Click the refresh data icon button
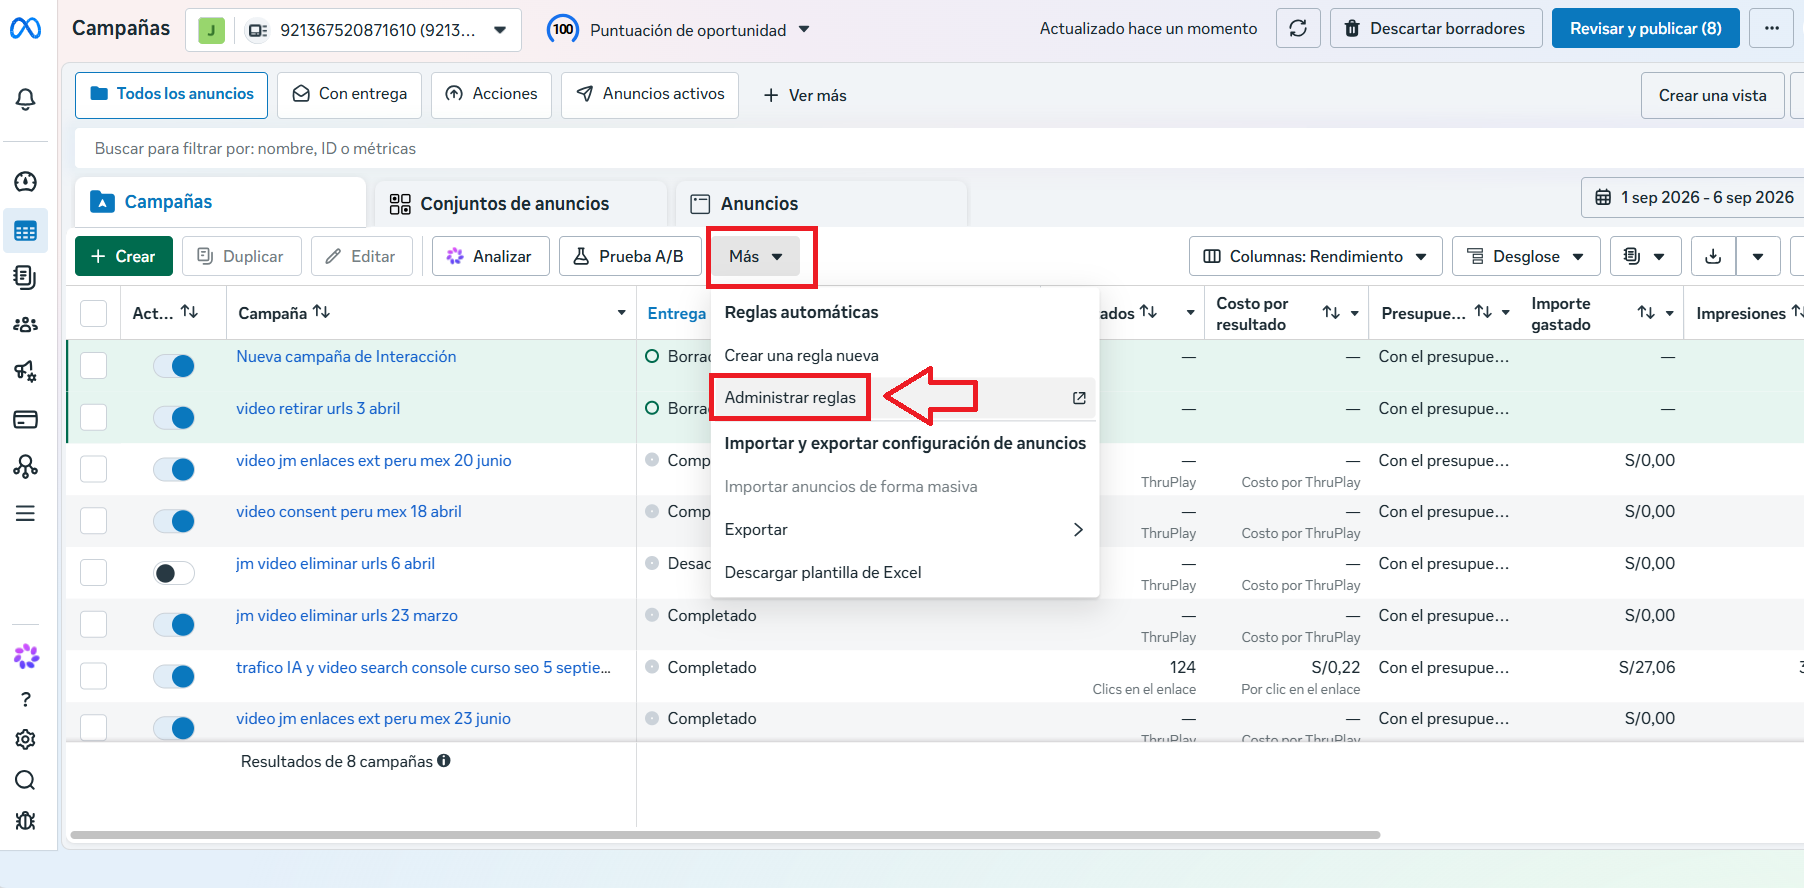 (x=1298, y=28)
